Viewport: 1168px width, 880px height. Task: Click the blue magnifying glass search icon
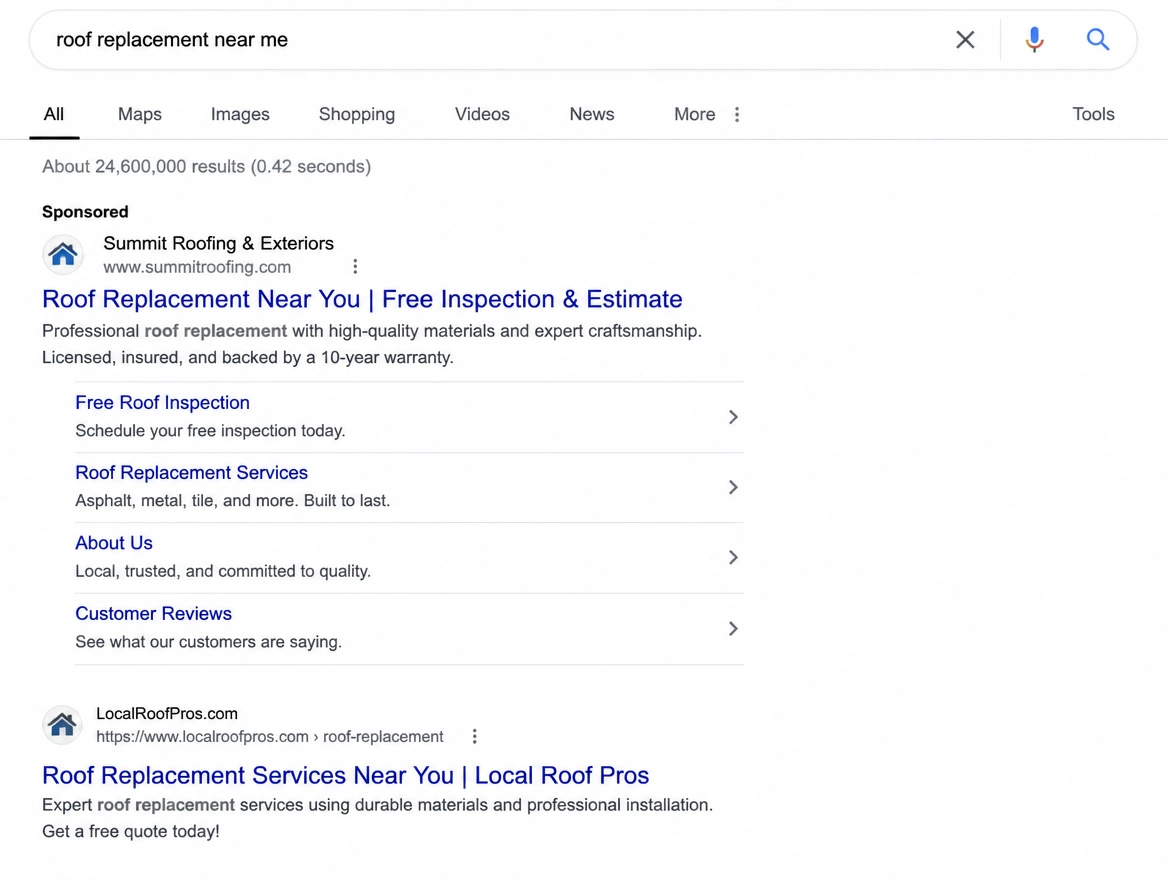click(1097, 39)
